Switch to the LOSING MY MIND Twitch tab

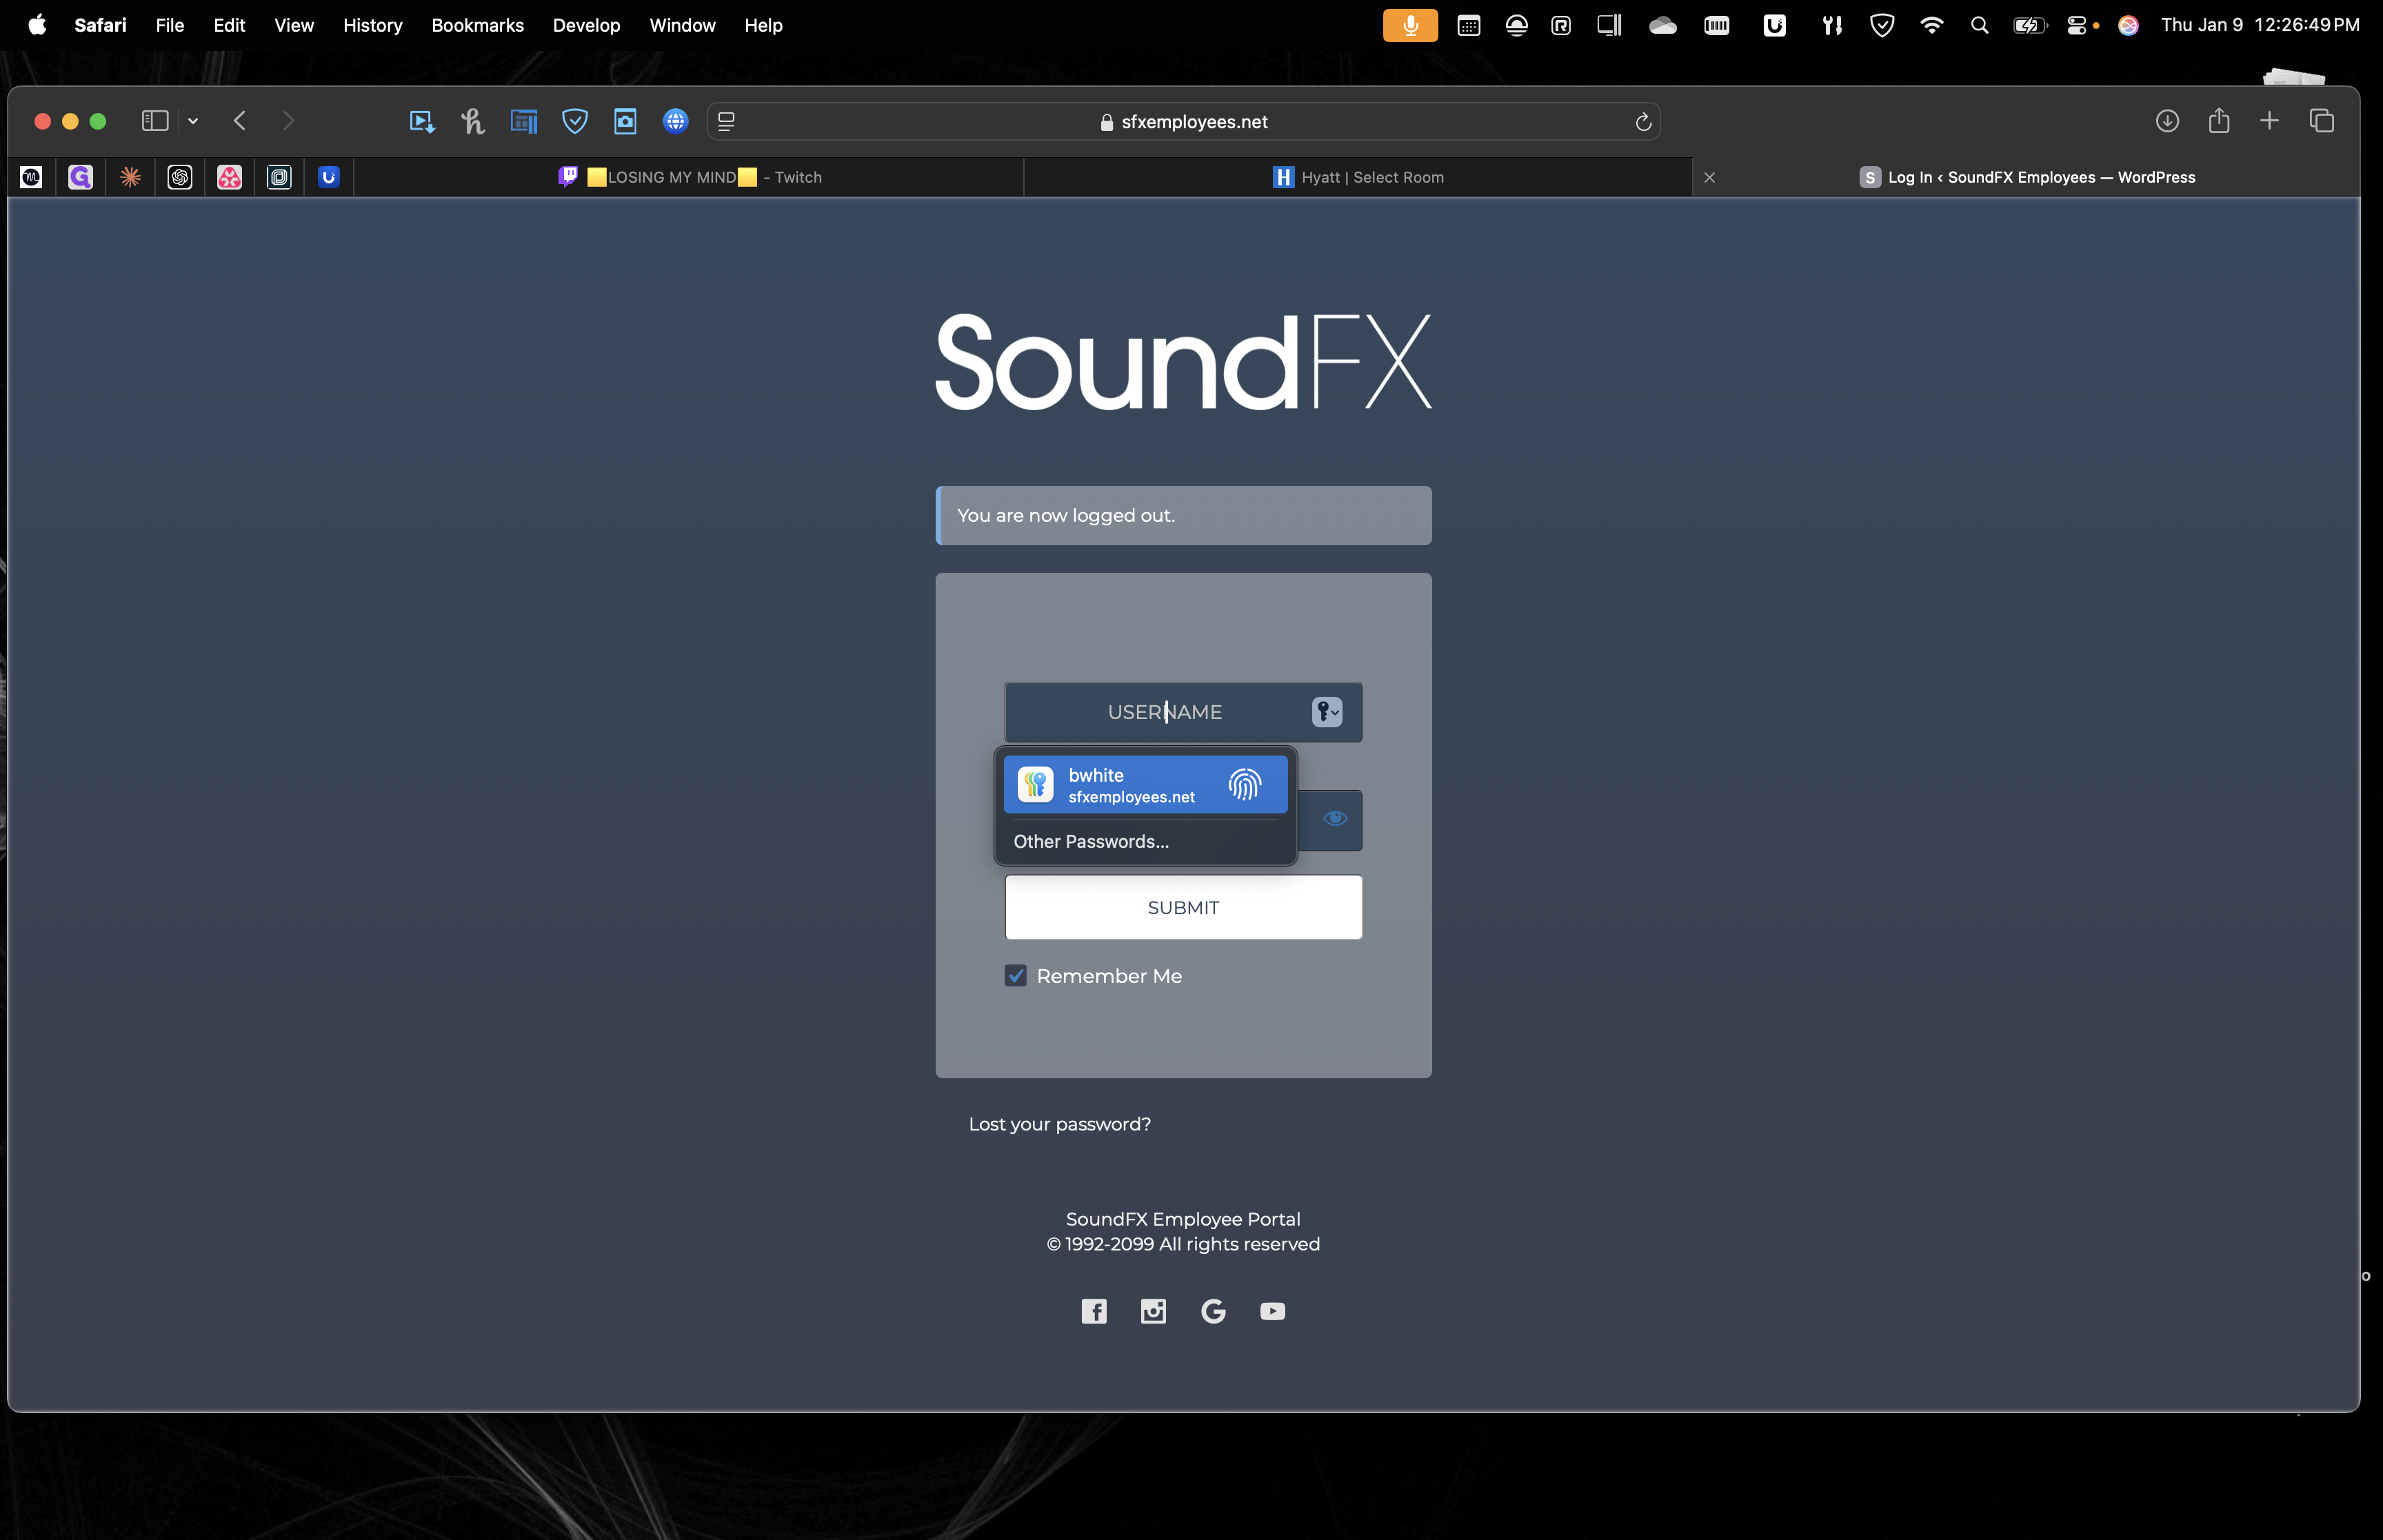(x=689, y=177)
